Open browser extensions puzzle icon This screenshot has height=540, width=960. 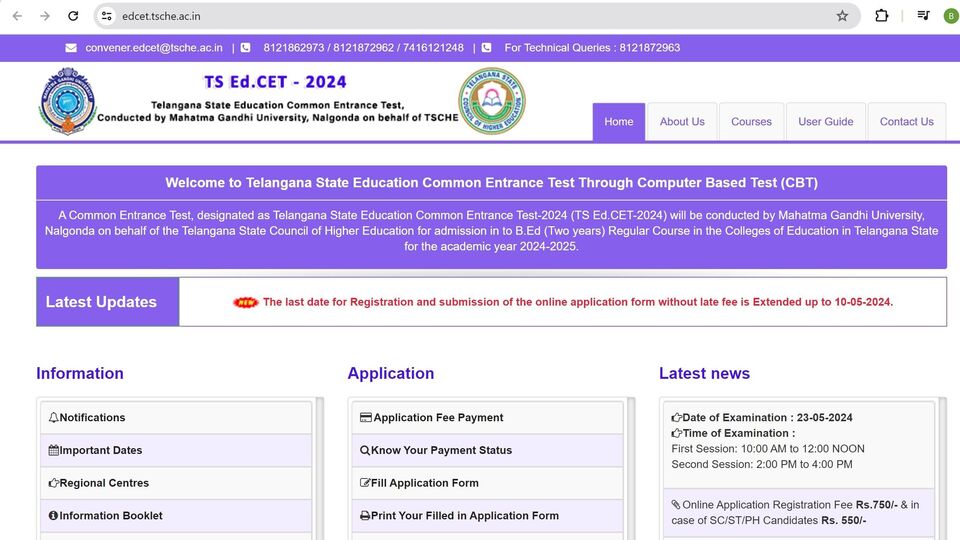pos(882,16)
